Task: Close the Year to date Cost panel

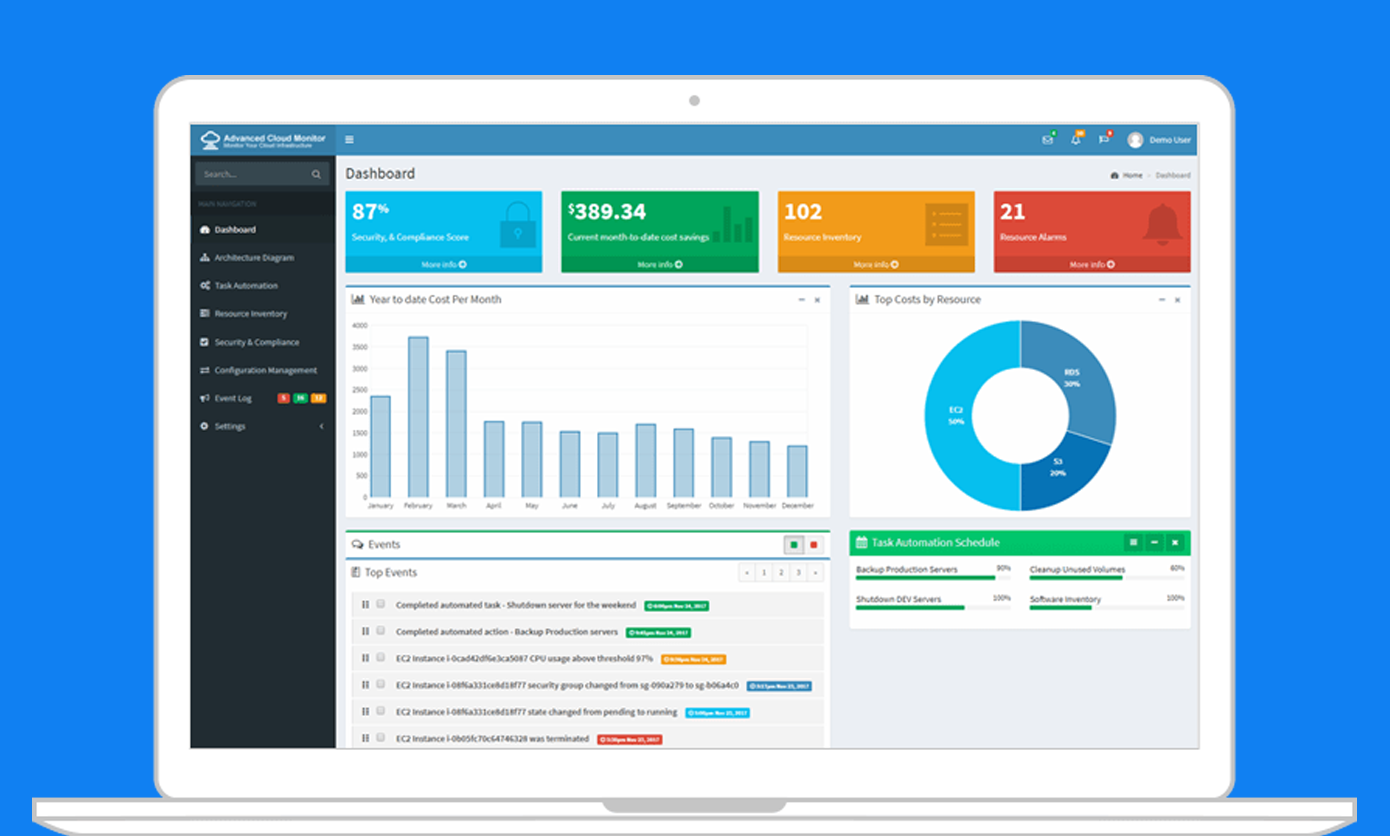Action: click(x=817, y=300)
